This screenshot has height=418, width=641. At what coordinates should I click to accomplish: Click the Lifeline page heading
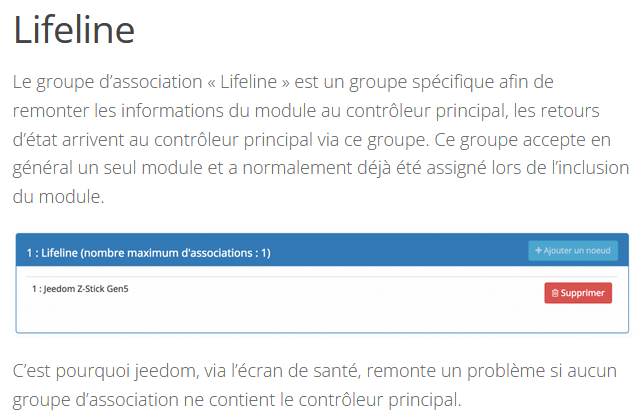74,31
